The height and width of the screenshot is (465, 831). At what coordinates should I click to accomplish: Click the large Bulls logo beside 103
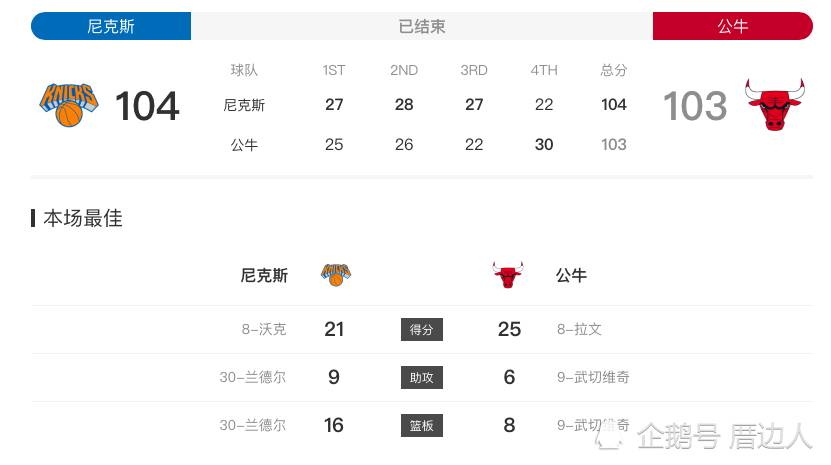(774, 104)
